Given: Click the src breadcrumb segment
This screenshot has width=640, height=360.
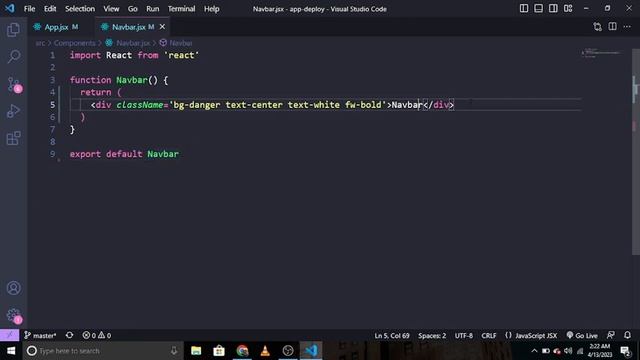Looking at the screenshot, I should 40,43.
